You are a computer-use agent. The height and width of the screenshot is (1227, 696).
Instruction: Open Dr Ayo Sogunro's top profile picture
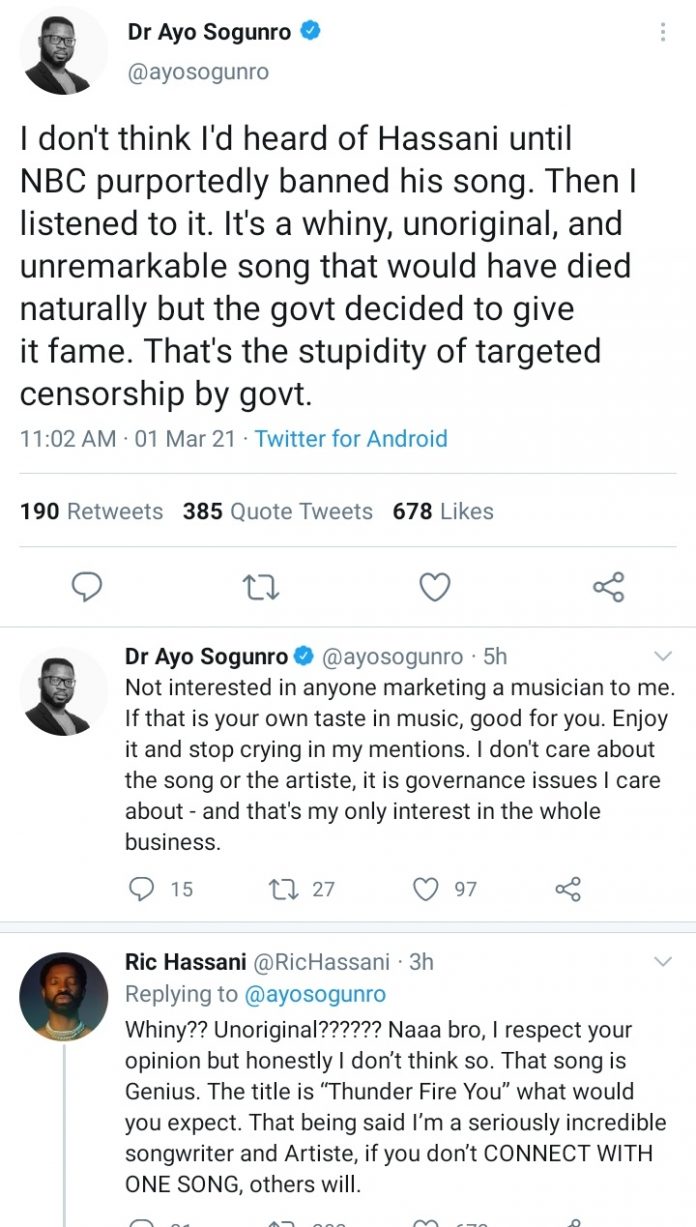64,51
